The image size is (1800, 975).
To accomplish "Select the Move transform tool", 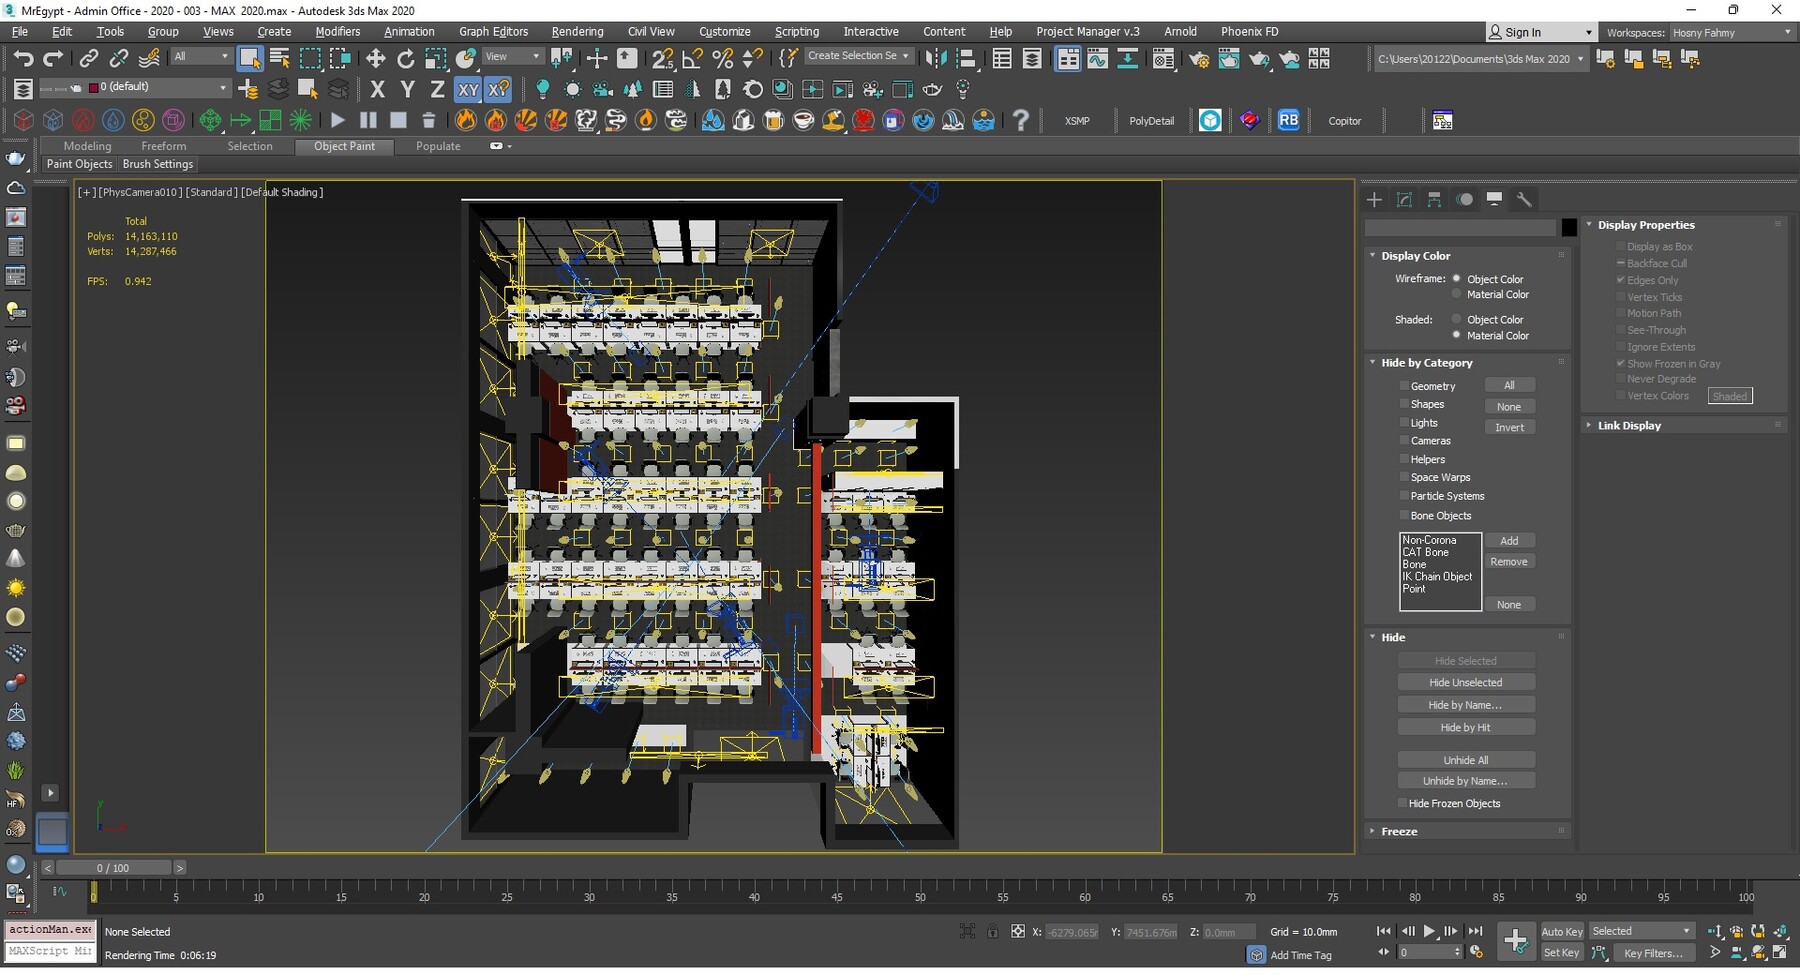I will coord(375,59).
